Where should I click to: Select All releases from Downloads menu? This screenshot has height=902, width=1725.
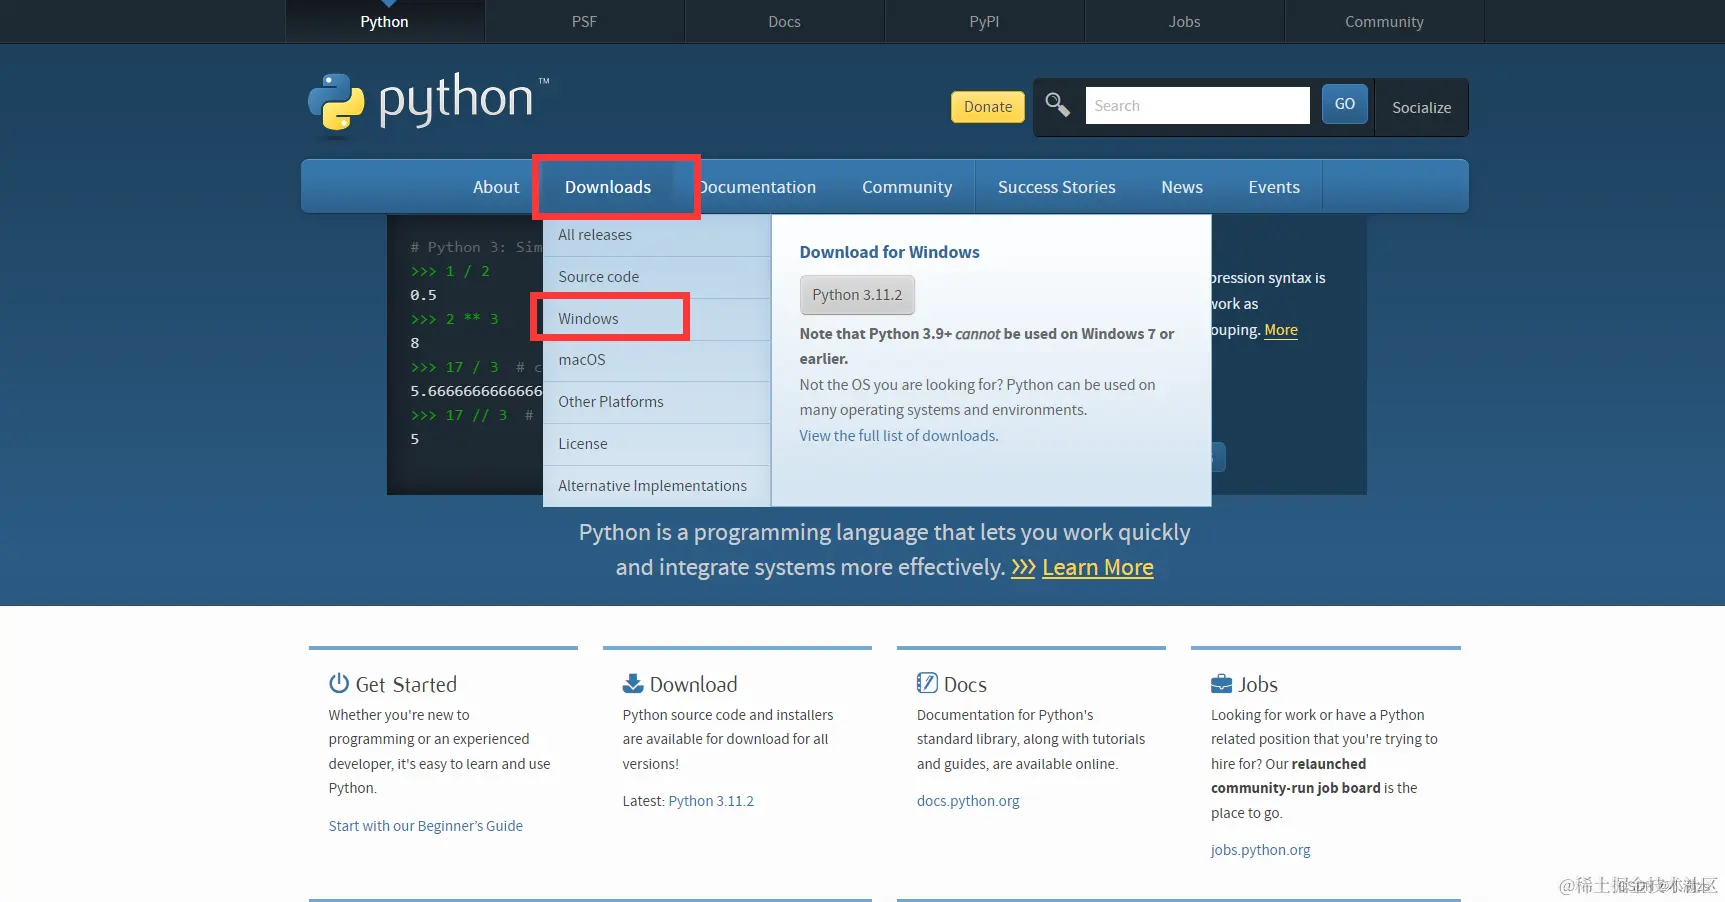pyautogui.click(x=657, y=235)
